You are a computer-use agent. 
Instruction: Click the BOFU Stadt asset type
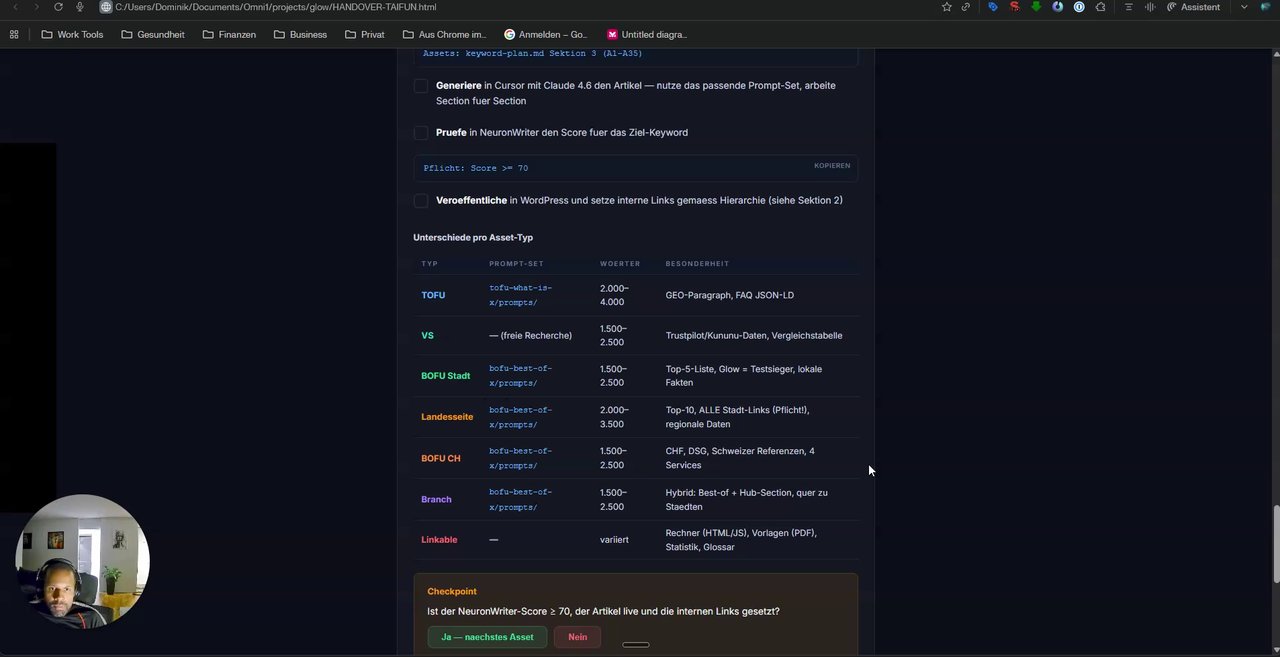tap(445, 376)
